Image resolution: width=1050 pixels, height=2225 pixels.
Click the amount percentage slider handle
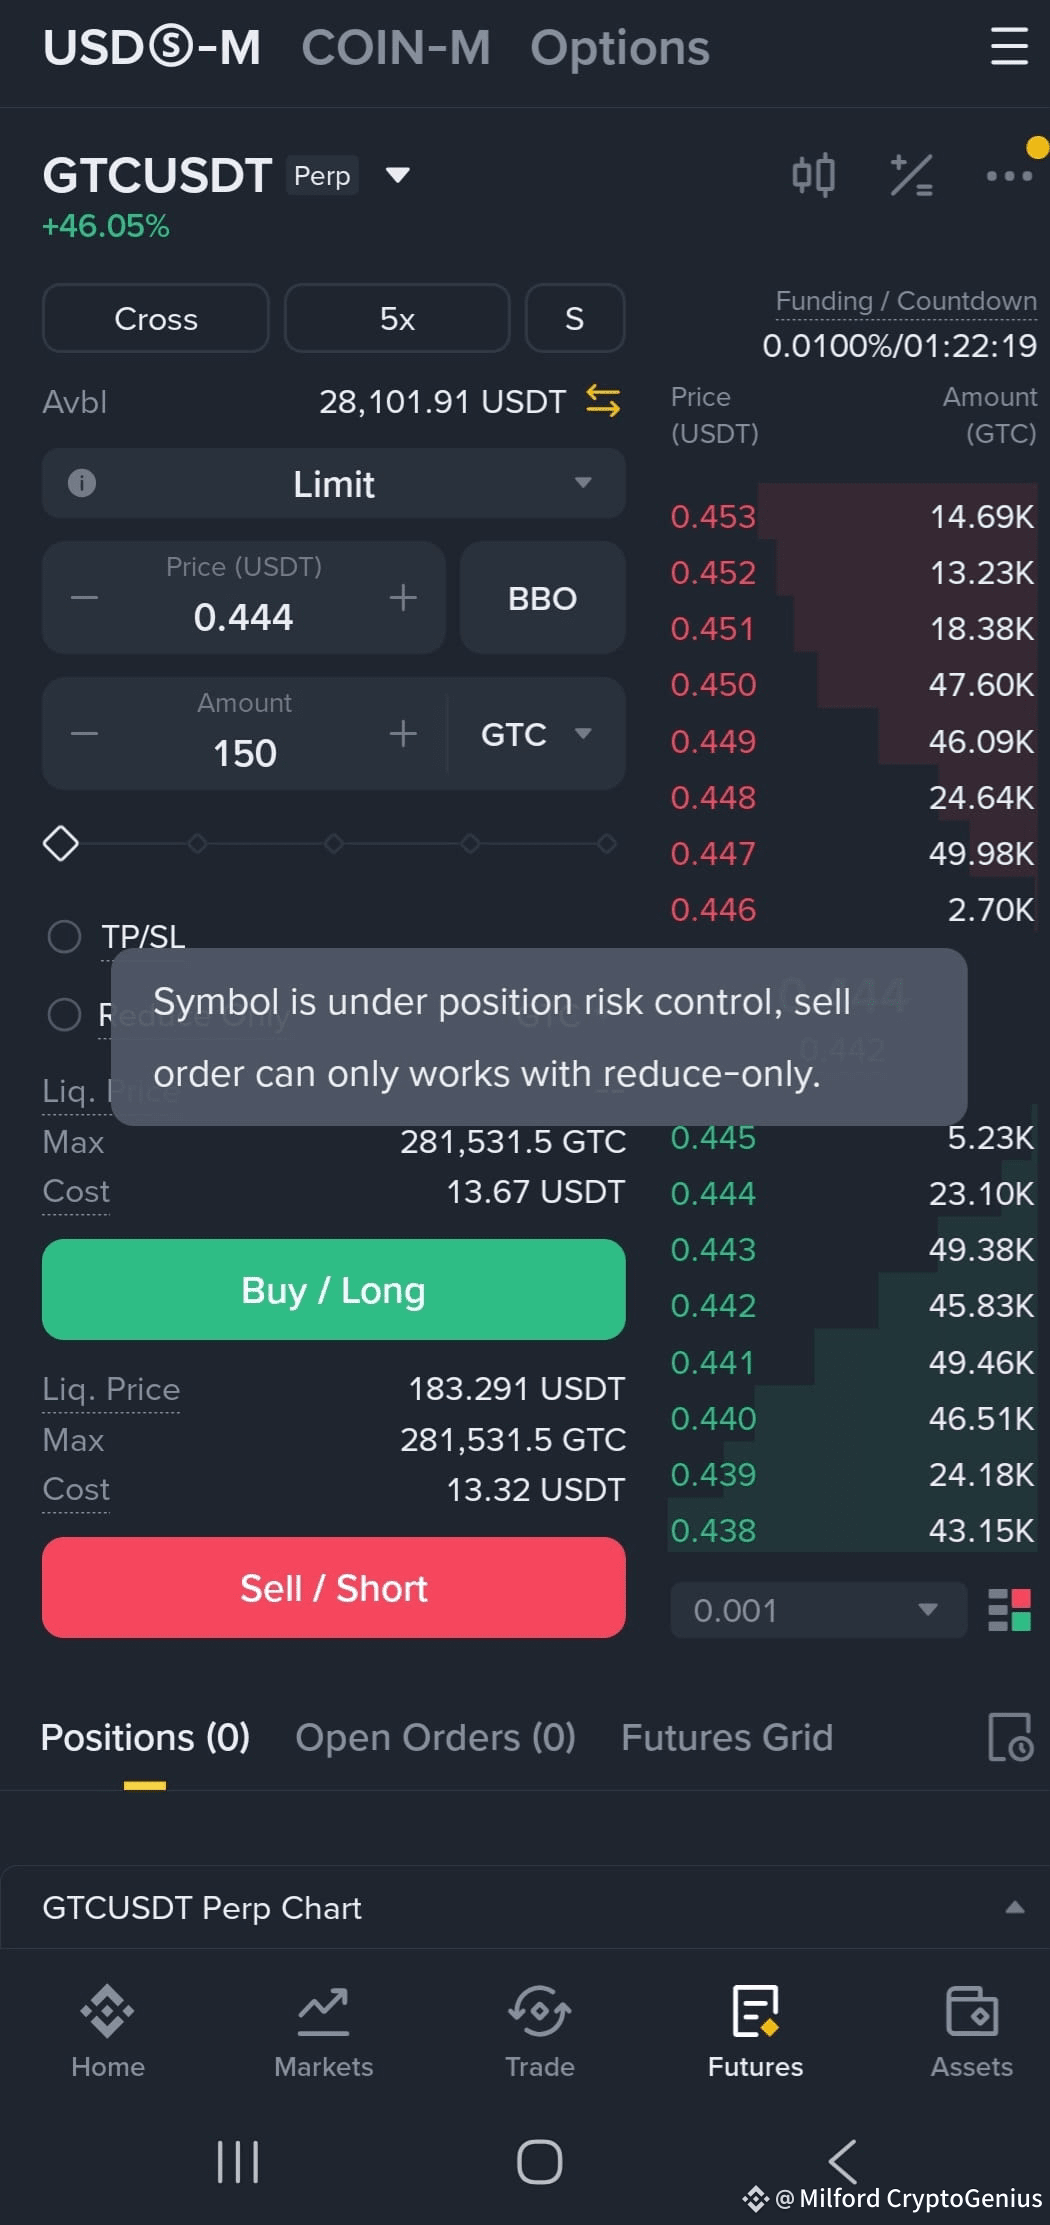point(61,843)
